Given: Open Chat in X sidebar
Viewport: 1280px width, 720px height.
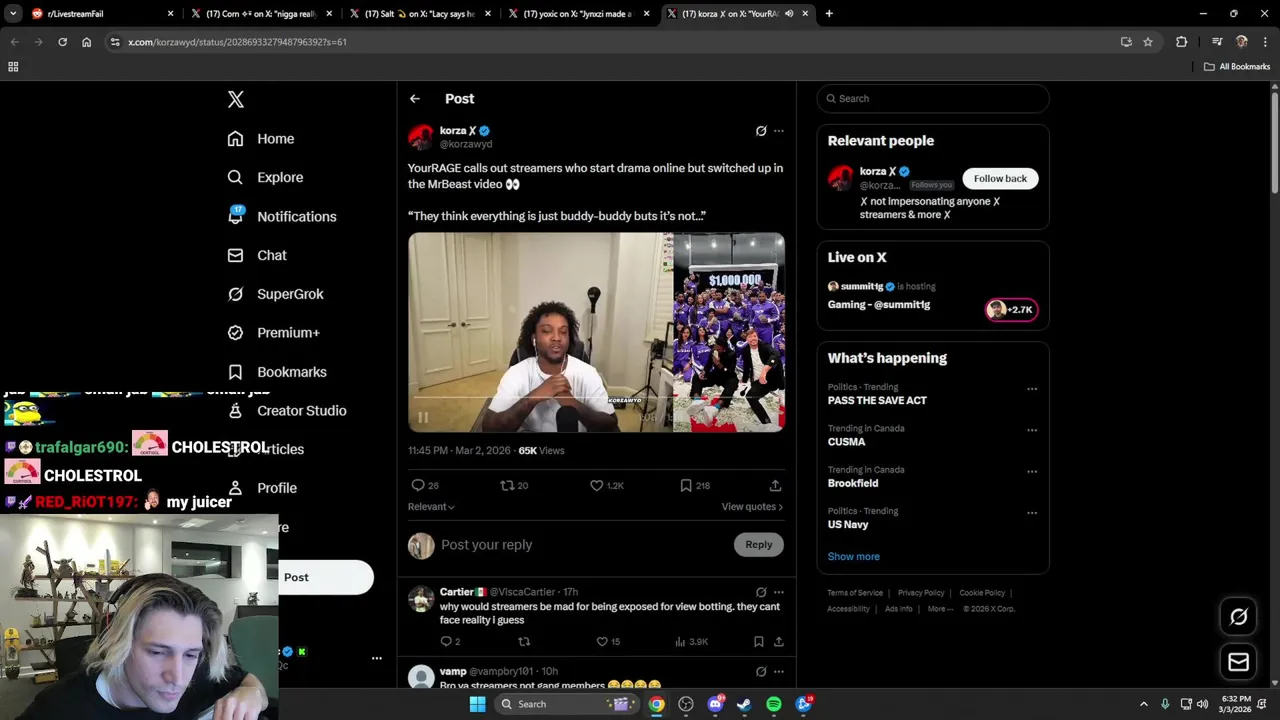Looking at the screenshot, I should [x=257, y=255].
